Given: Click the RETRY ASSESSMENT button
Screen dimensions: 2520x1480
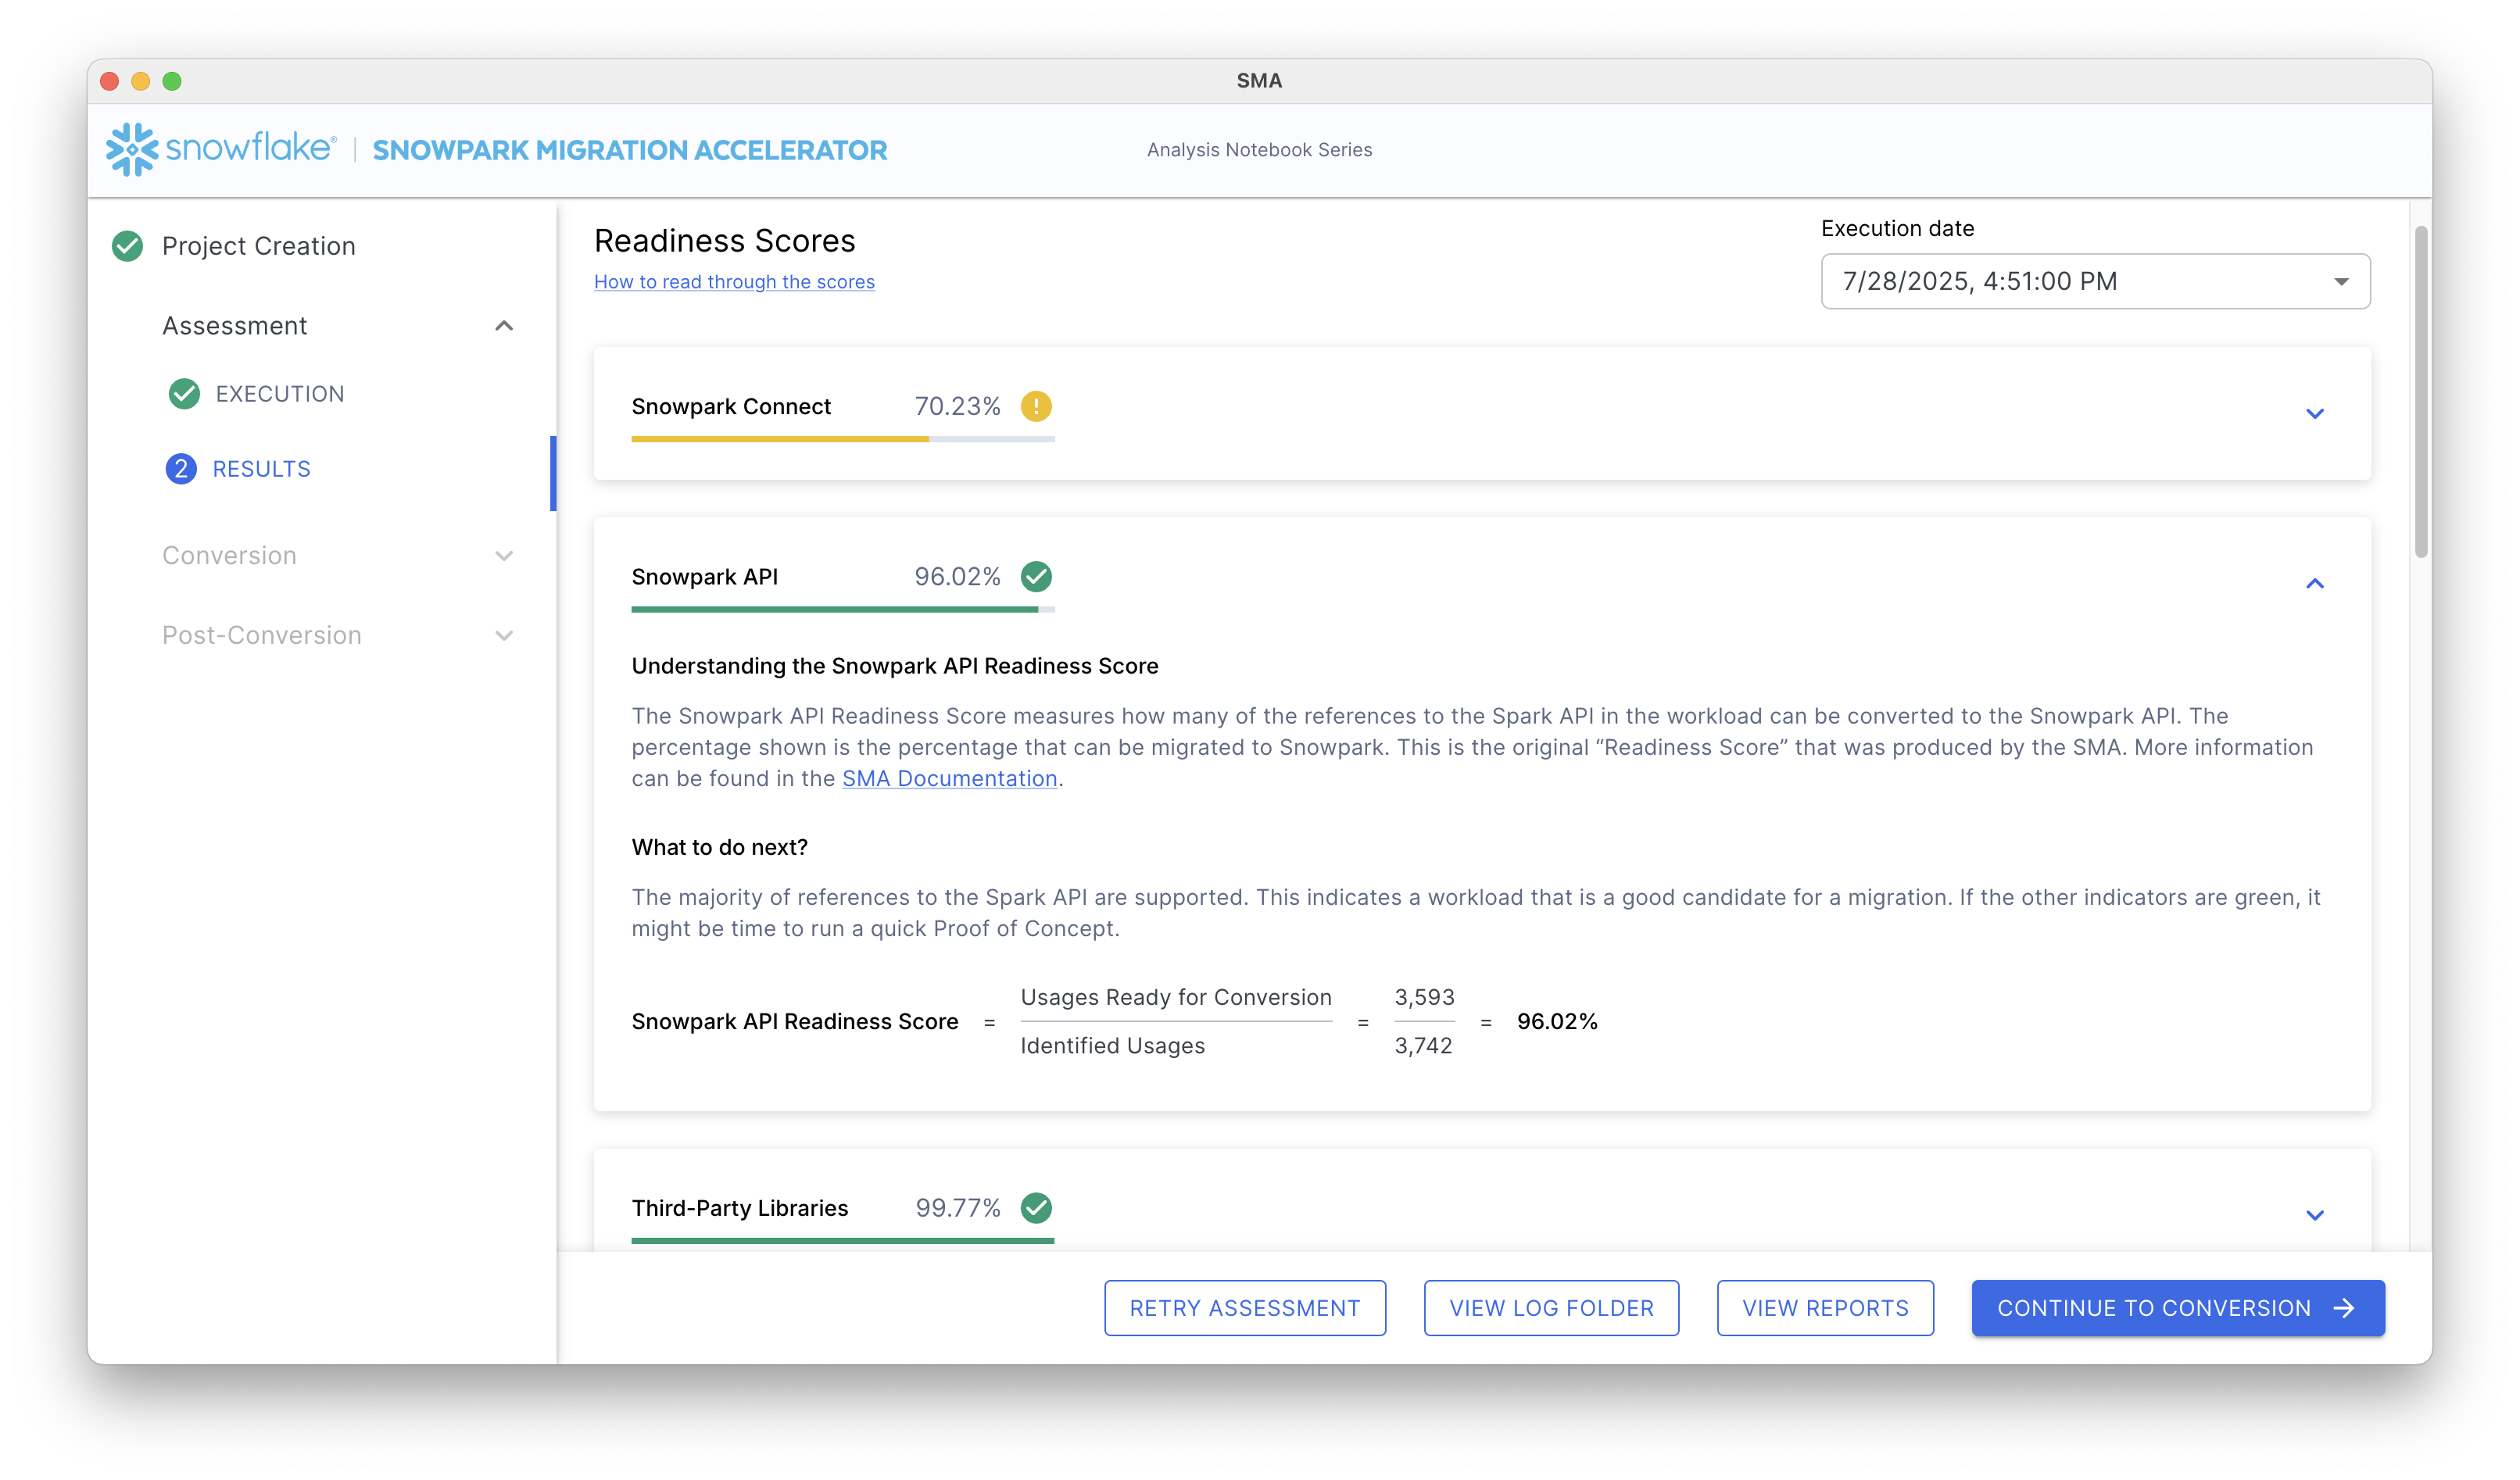Looking at the screenshot, I should pos(1244,1307).
